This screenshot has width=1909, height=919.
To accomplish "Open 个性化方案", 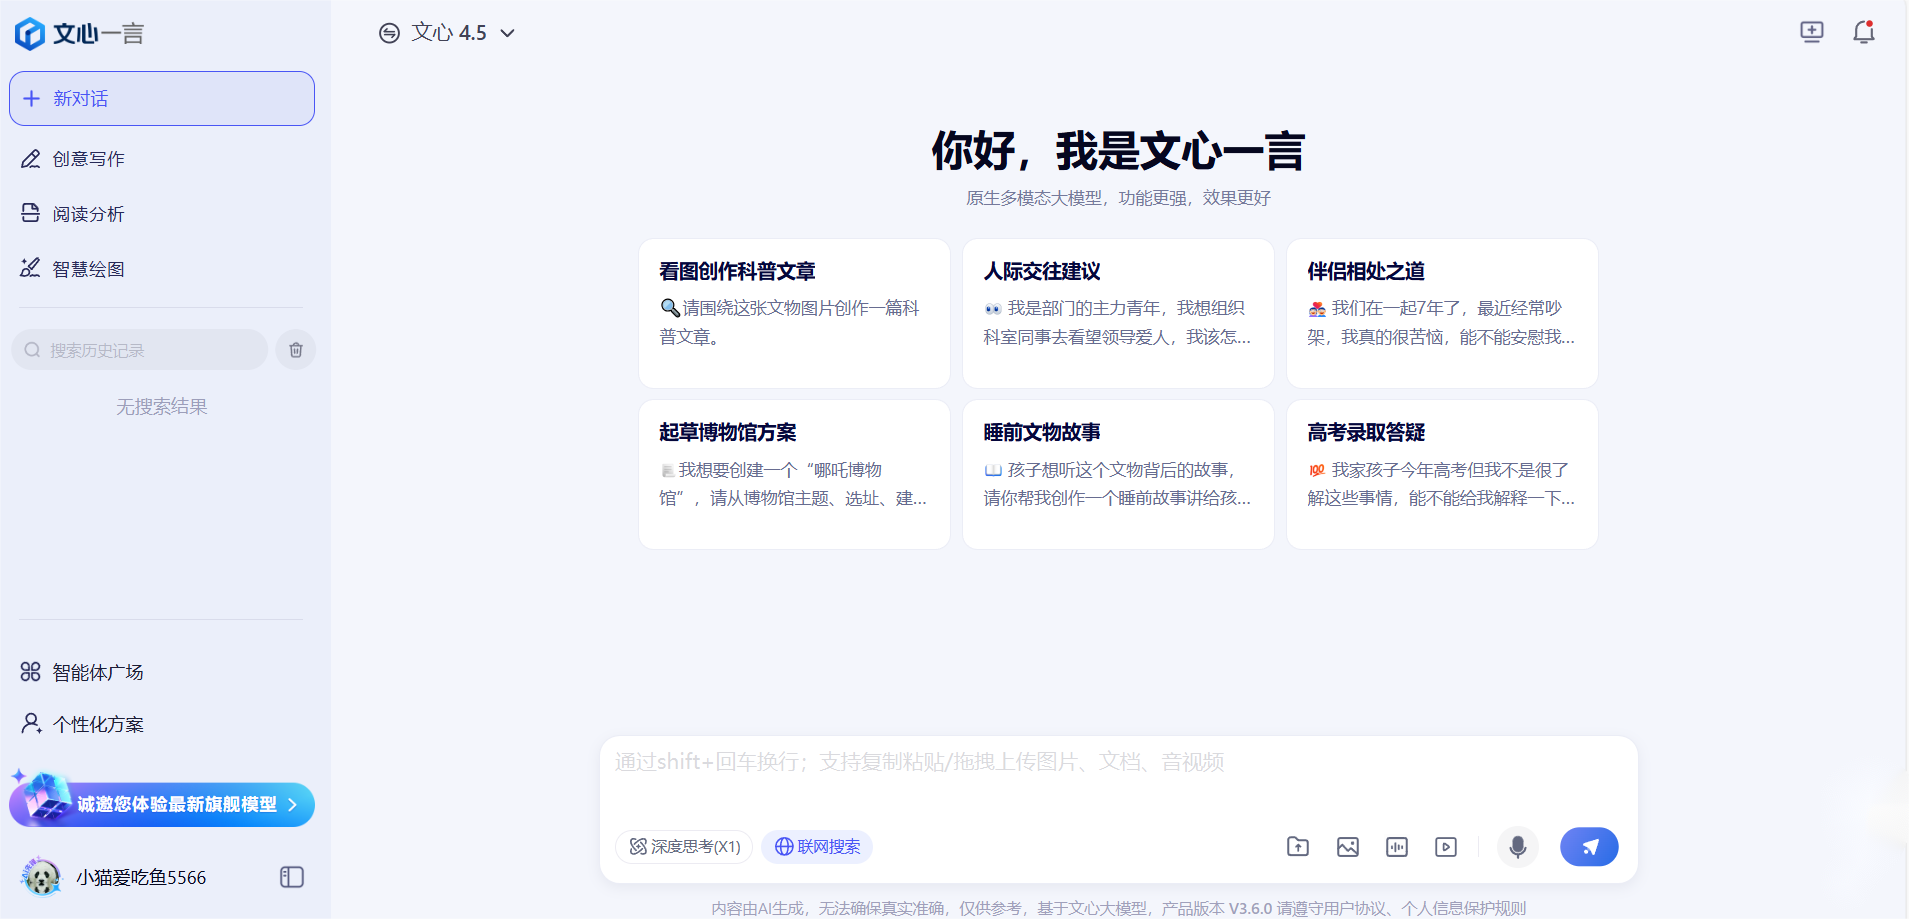I will pos(98,724).
